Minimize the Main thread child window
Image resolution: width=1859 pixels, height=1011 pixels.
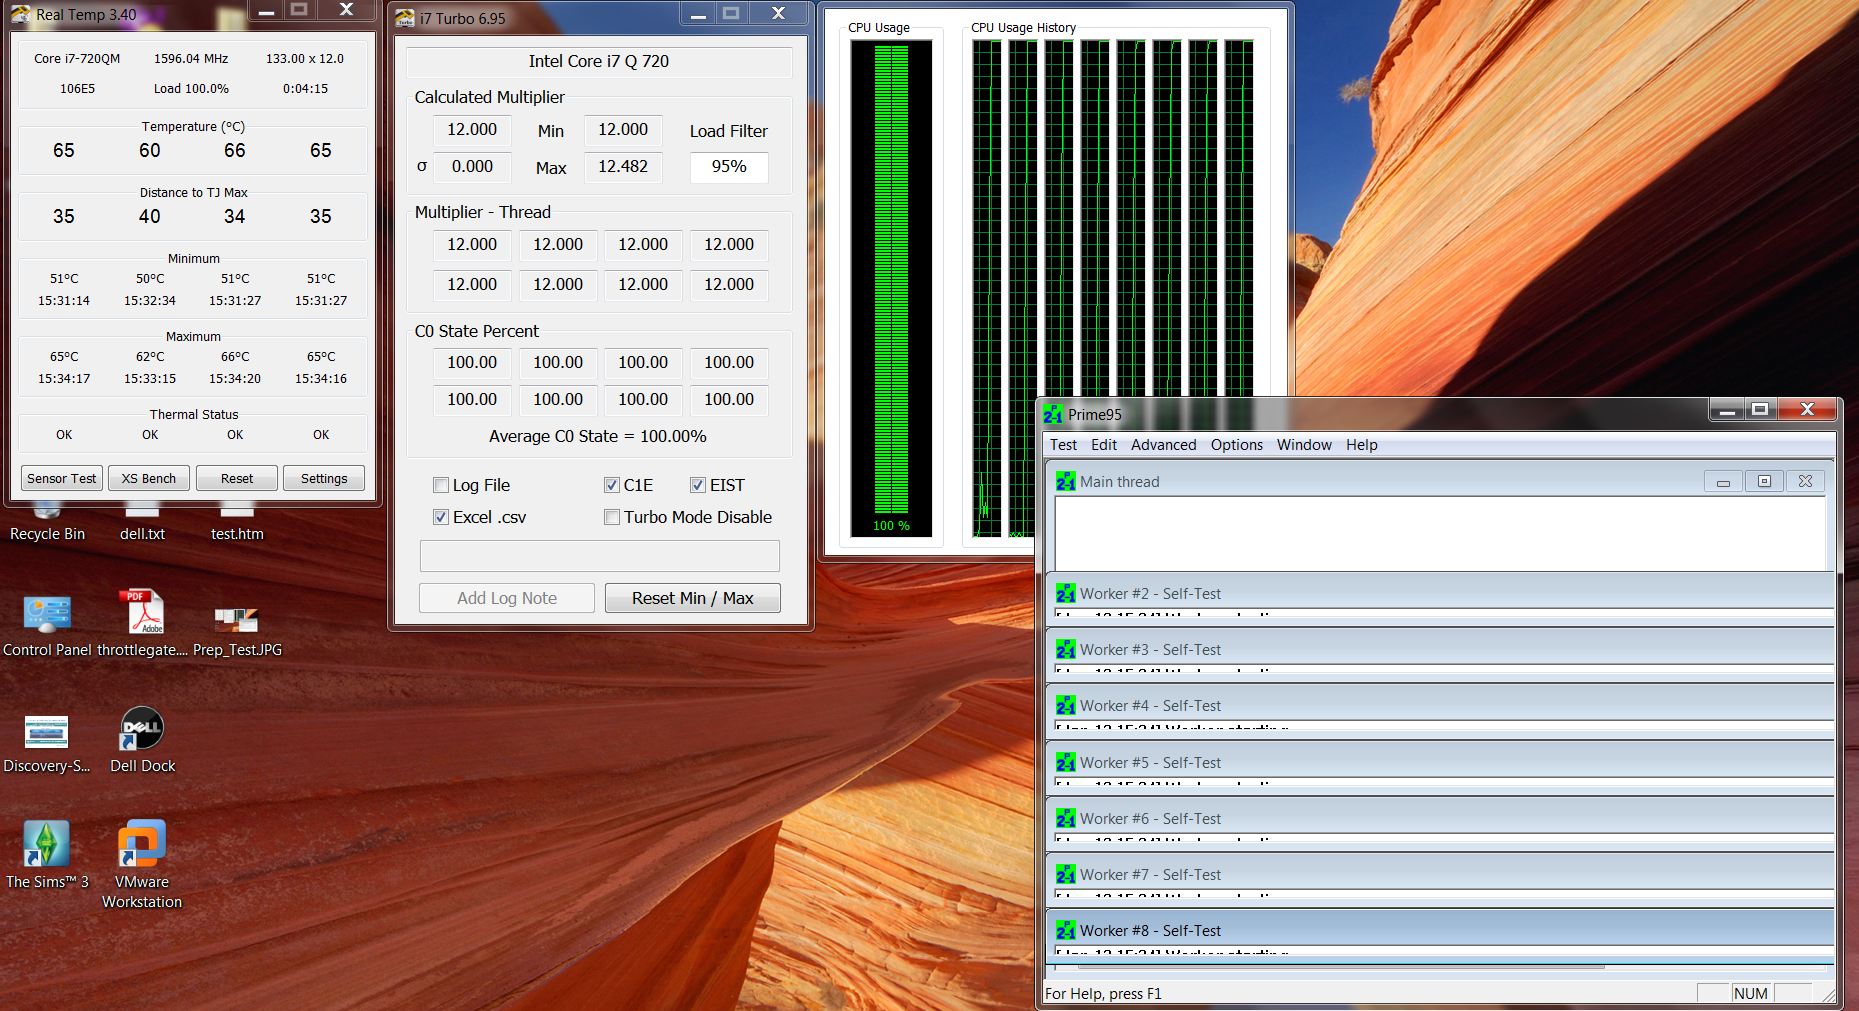1723,482
